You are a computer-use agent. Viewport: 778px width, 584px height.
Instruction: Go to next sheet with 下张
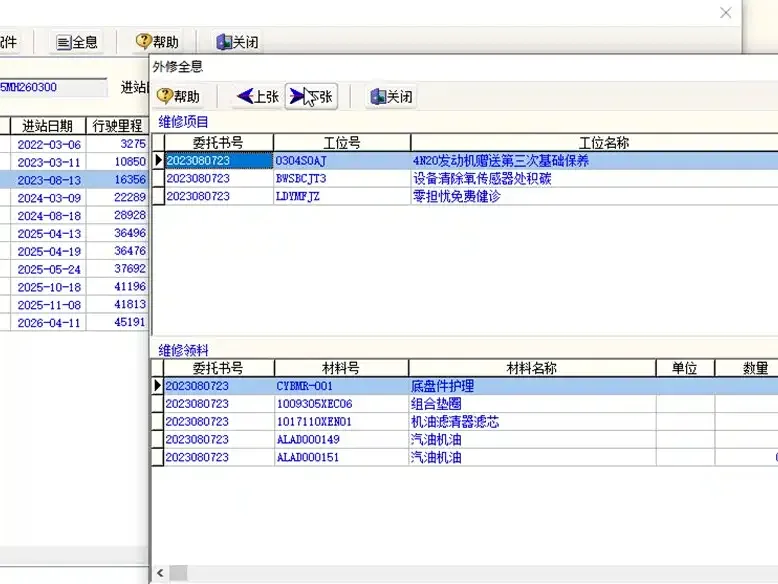(311, 96)
